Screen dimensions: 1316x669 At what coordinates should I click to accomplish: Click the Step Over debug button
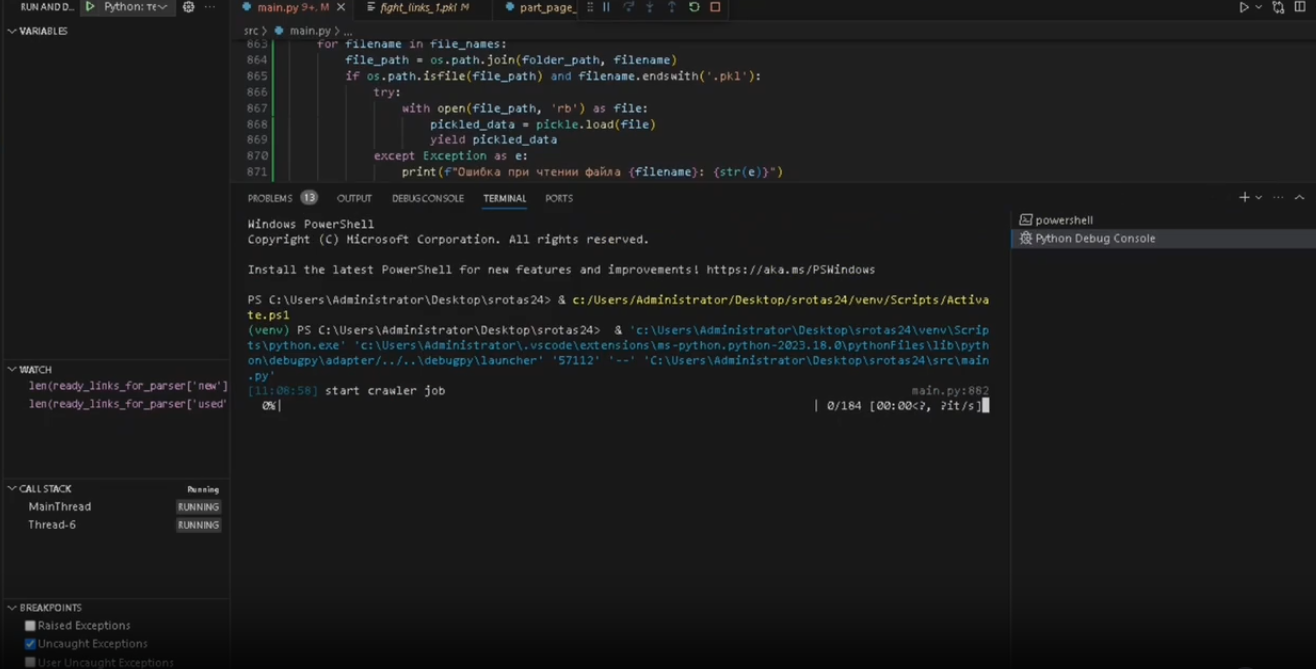coord(628,7)
